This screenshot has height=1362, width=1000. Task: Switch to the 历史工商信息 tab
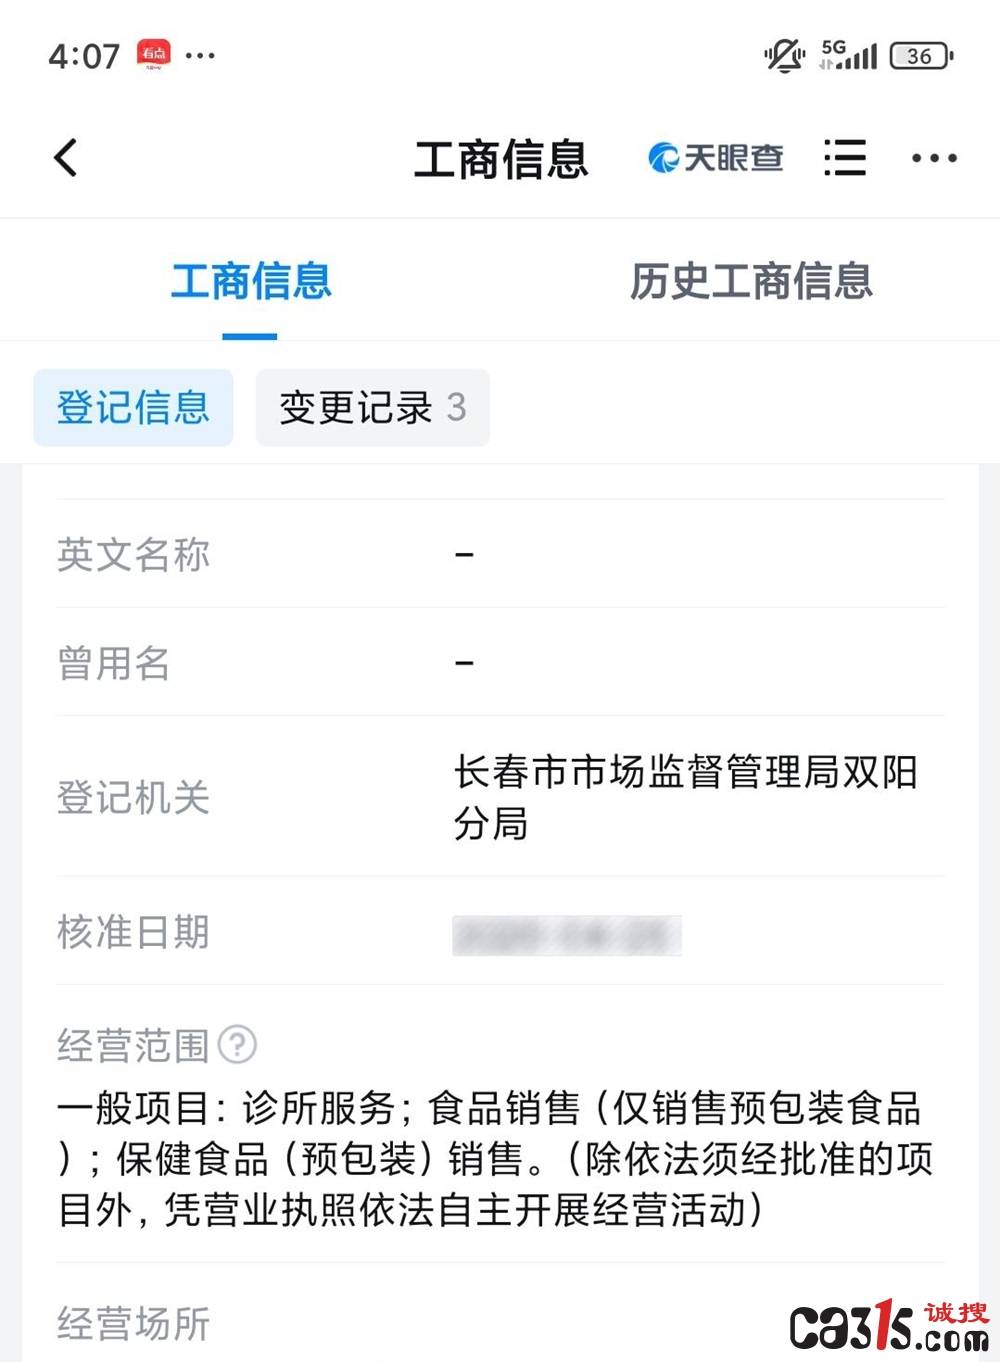coord(752,282)
